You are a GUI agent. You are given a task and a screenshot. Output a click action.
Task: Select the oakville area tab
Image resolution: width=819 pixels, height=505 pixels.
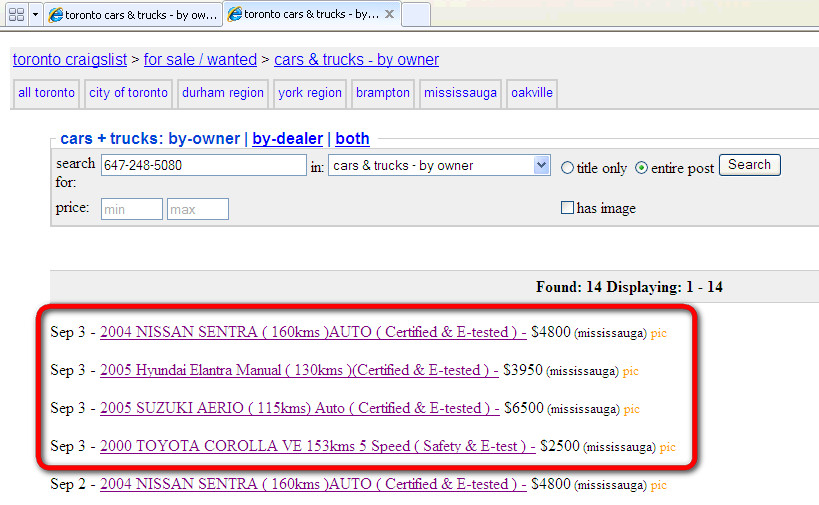532,93
